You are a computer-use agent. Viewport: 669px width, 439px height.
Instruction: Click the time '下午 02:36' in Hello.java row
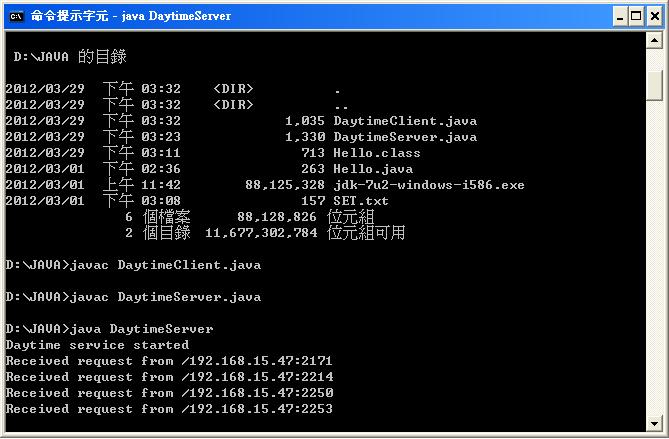click(142, 169)
